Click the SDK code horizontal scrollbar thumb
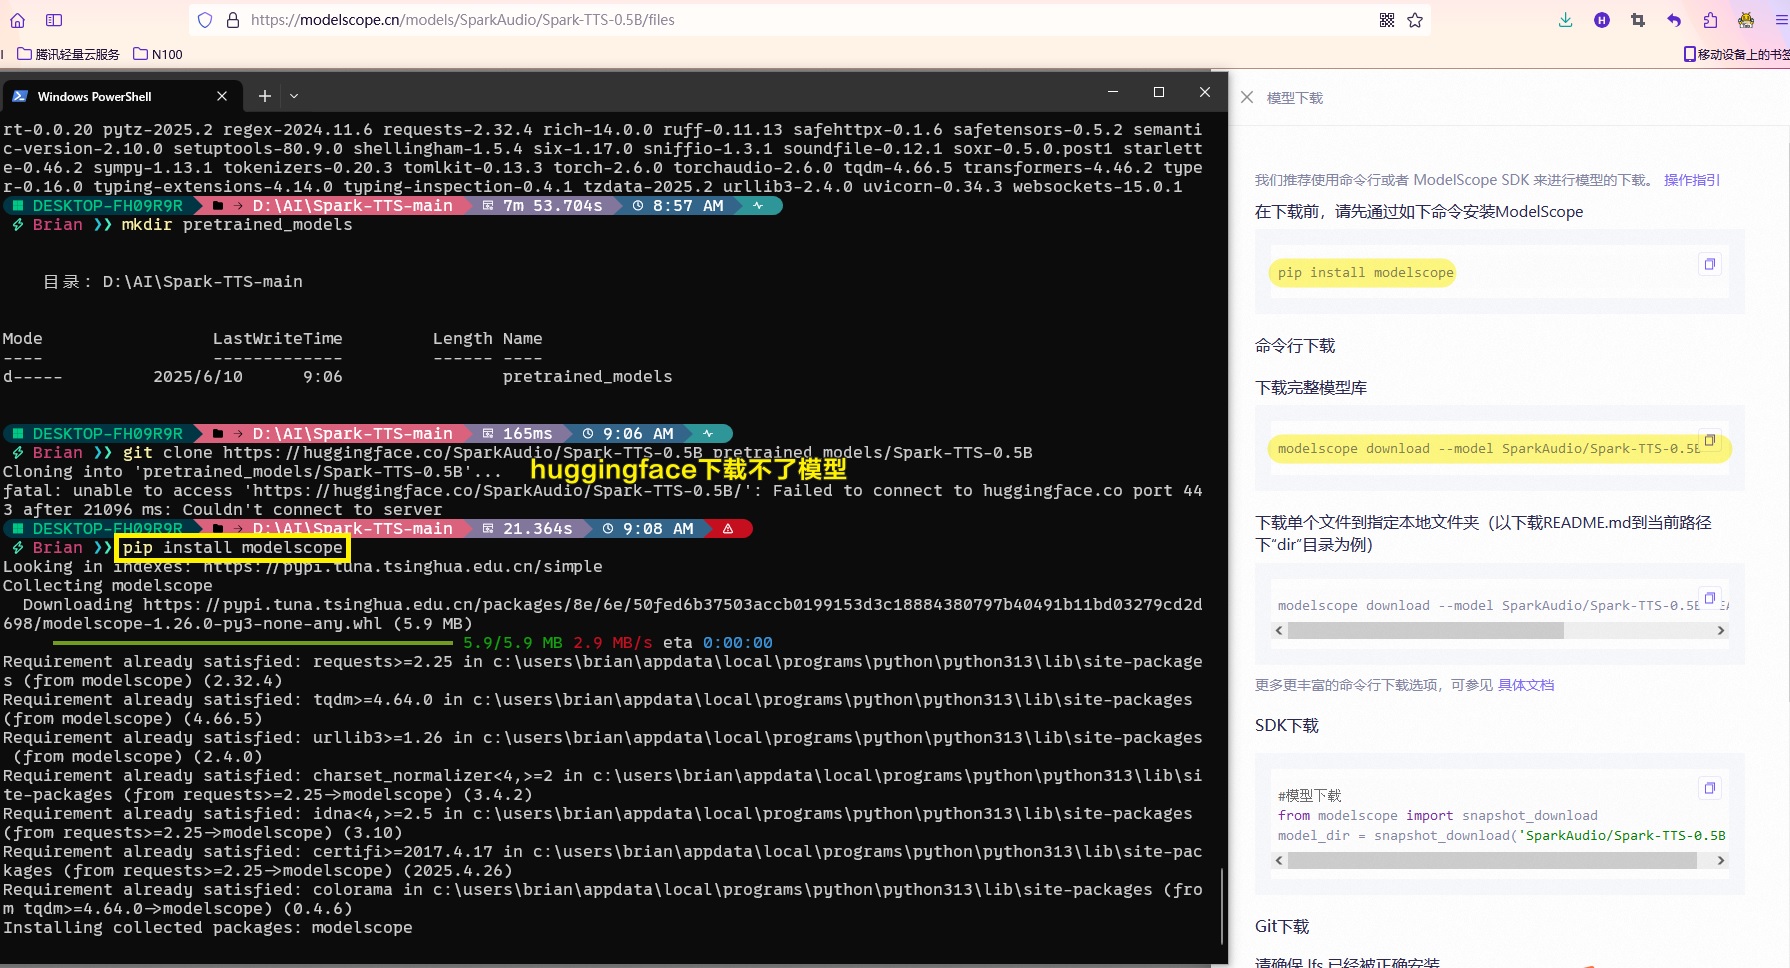 point(1492,860)
